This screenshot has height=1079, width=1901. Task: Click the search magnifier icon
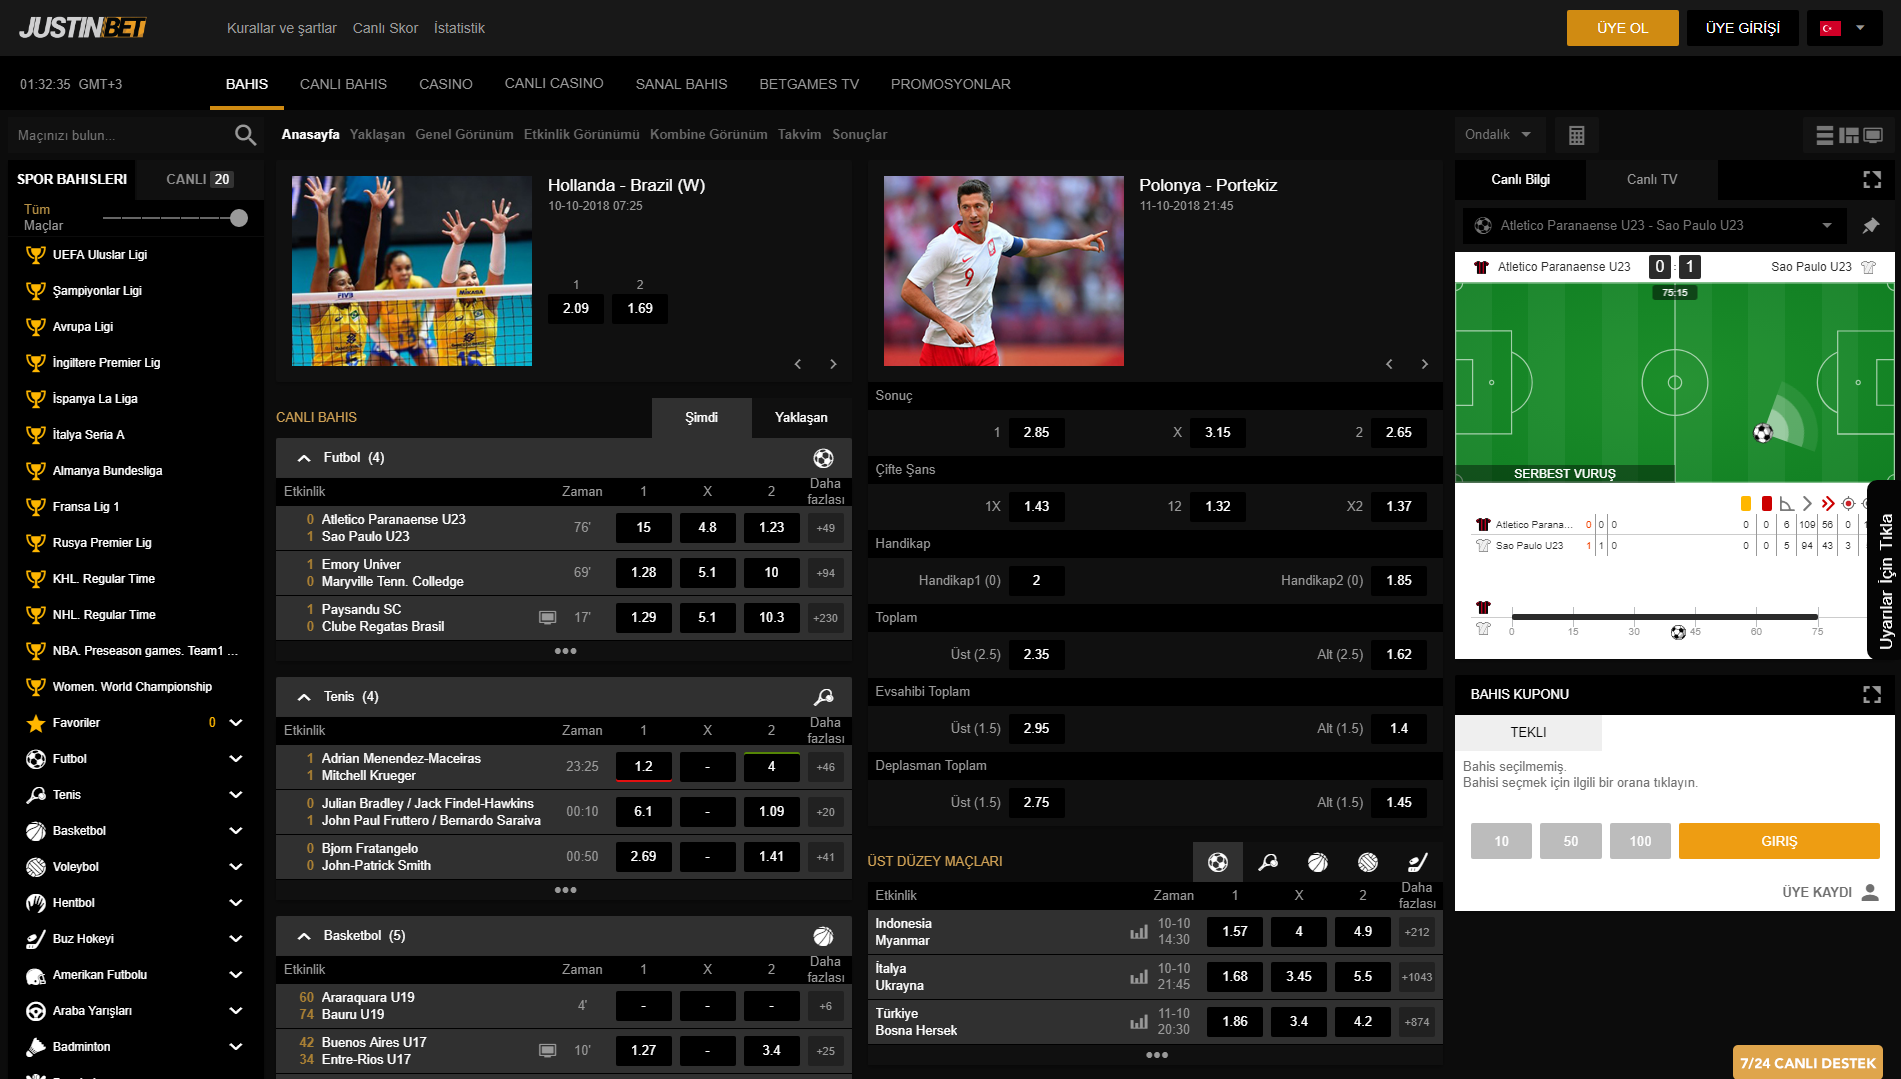245,135
